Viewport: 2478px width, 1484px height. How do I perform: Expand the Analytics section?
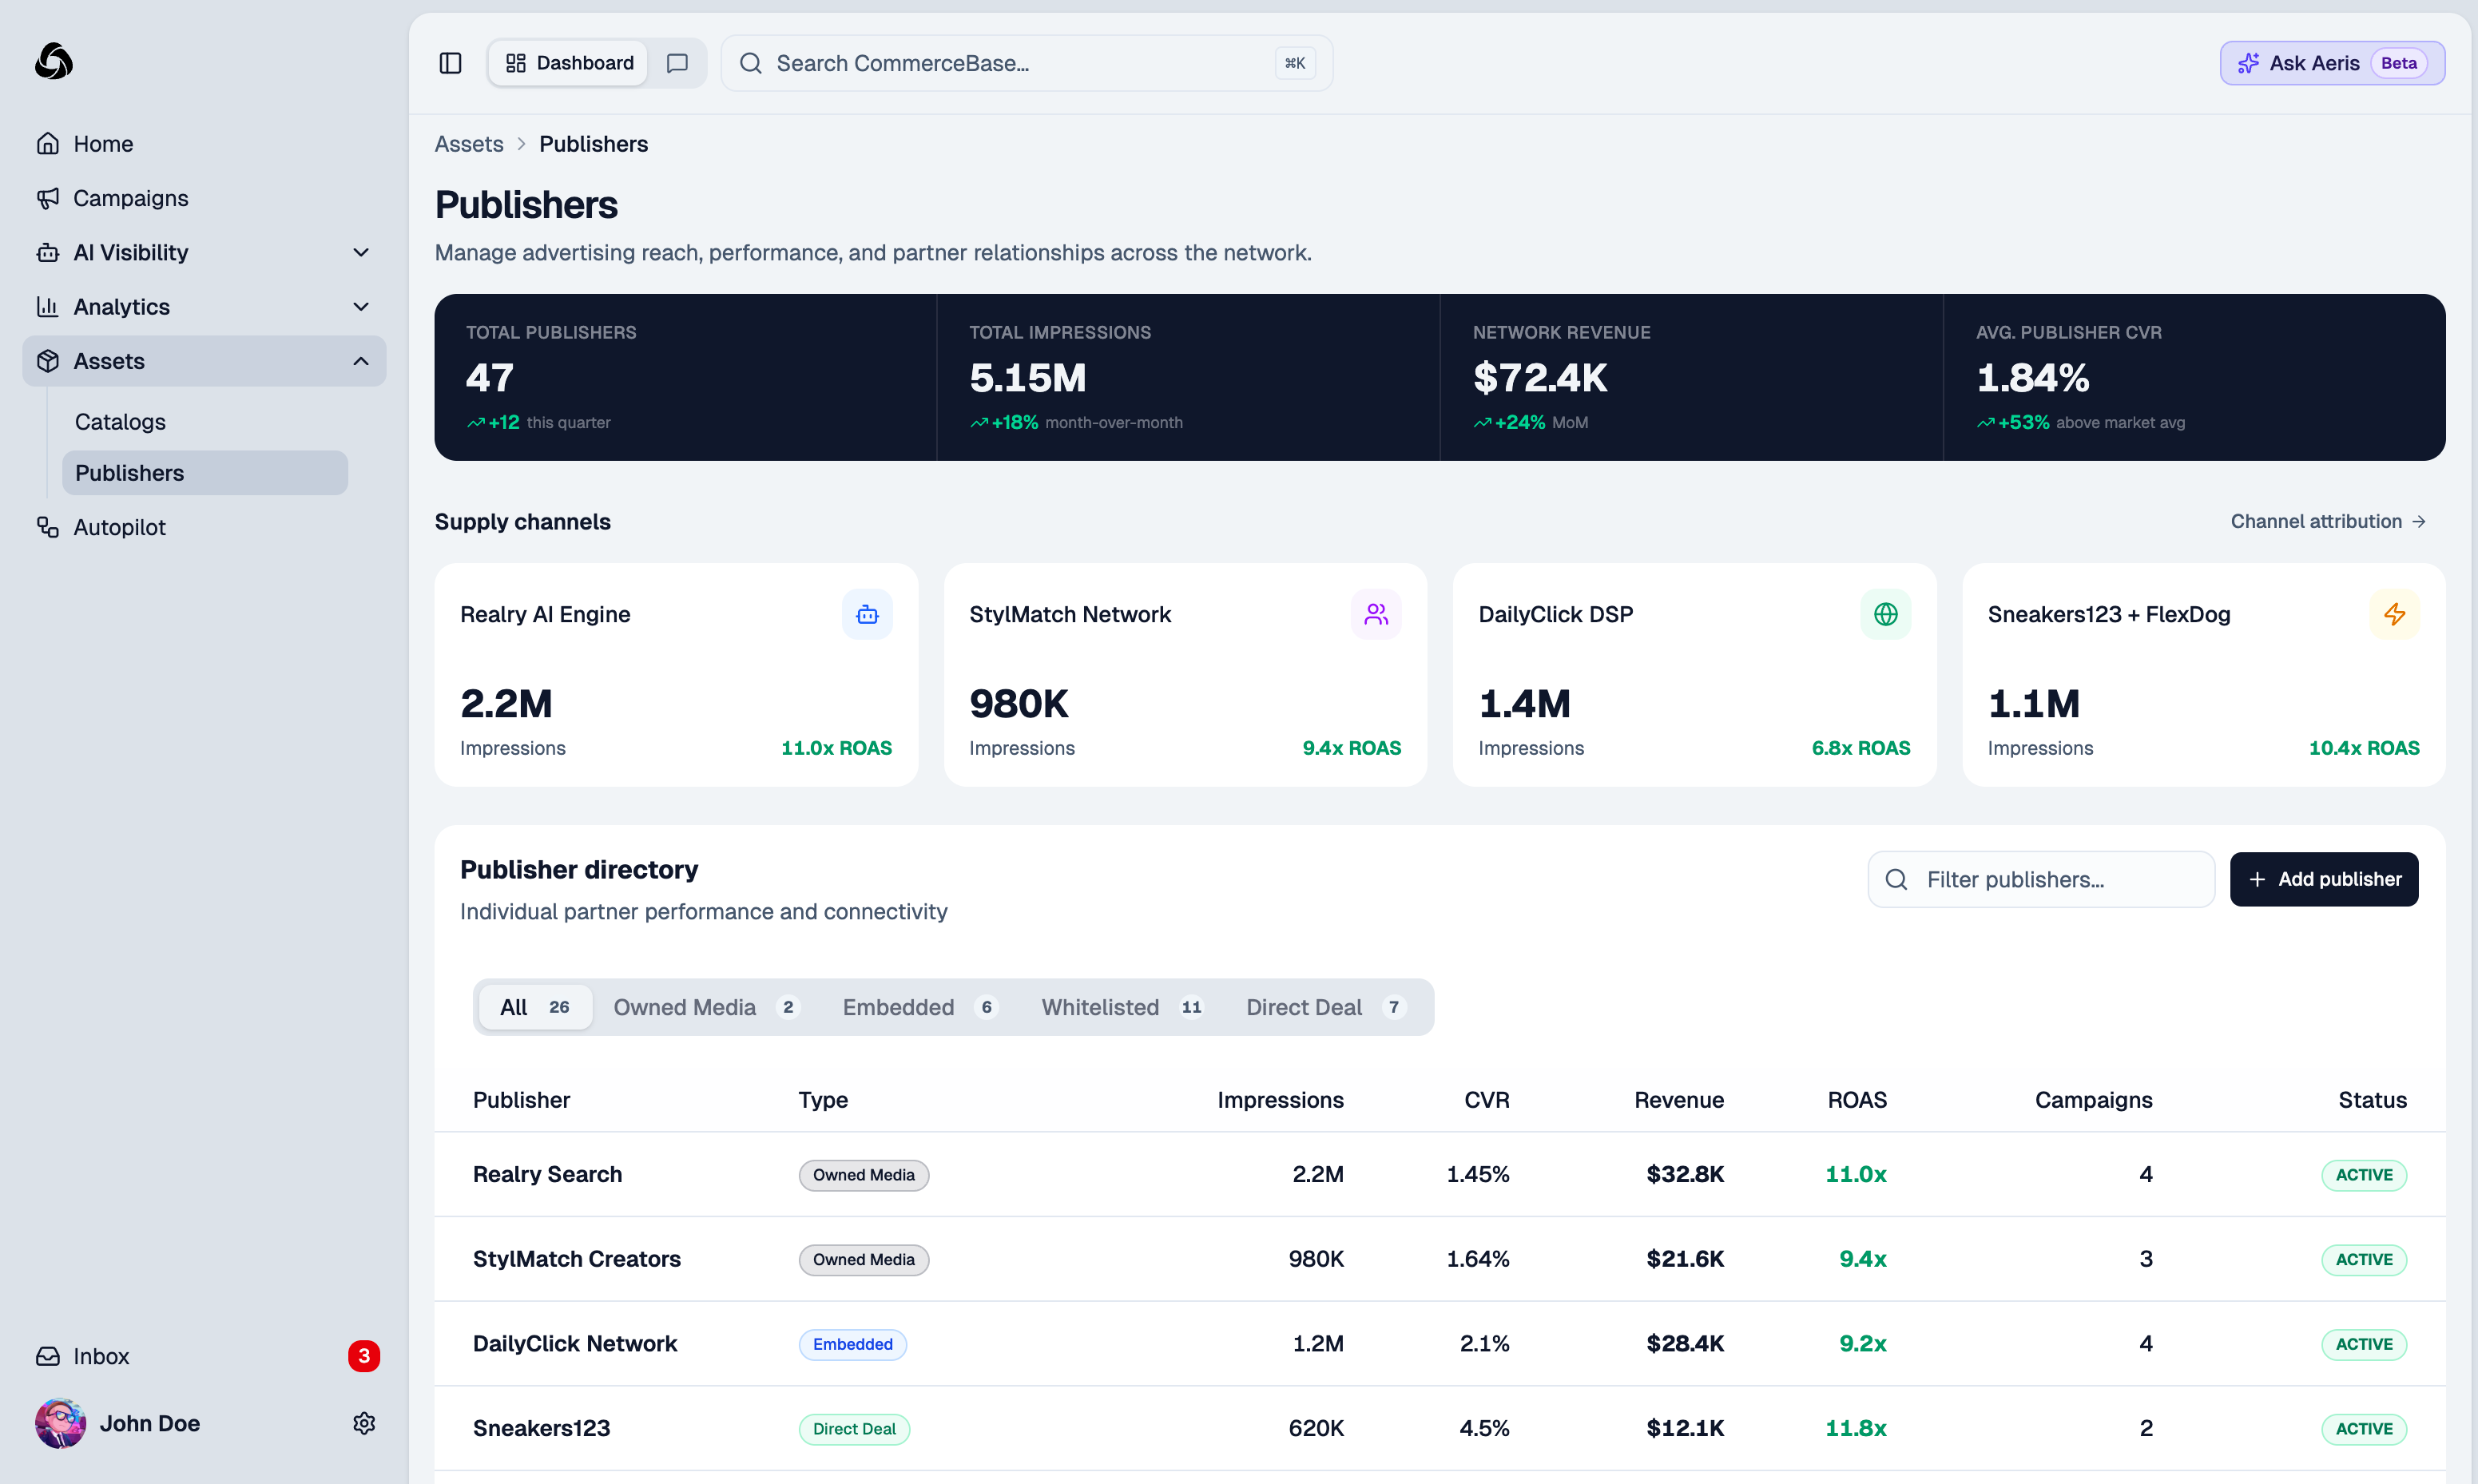360,306
